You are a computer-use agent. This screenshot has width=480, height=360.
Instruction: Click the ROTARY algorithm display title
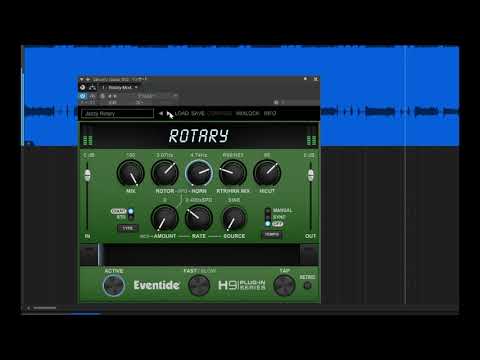click(199, 136)
